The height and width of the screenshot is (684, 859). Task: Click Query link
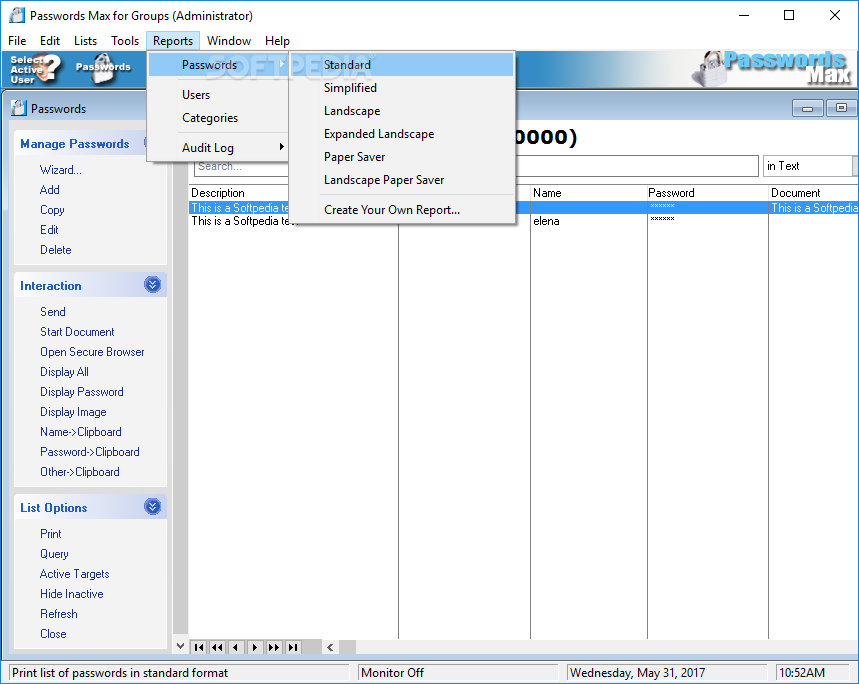[54, 554]
